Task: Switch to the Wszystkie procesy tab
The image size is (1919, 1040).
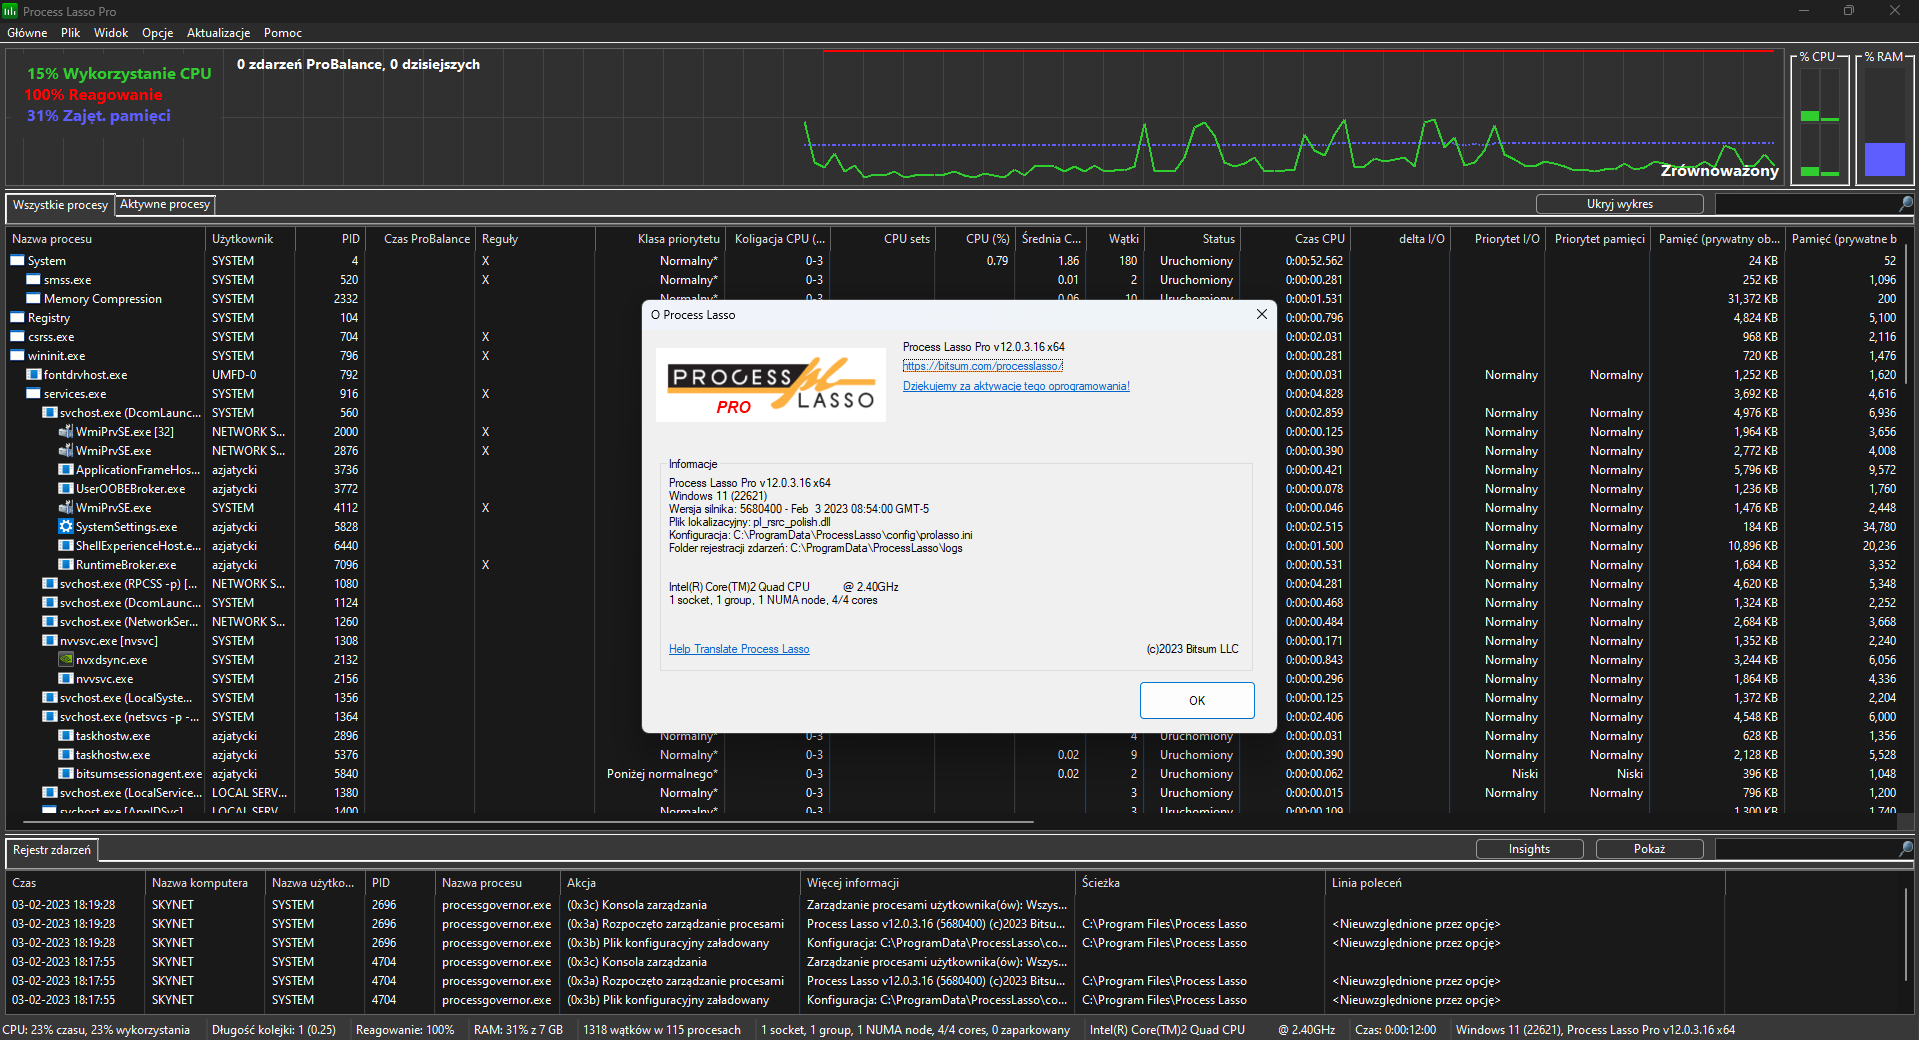Action: pyautogui.click(x=60, y=205)
